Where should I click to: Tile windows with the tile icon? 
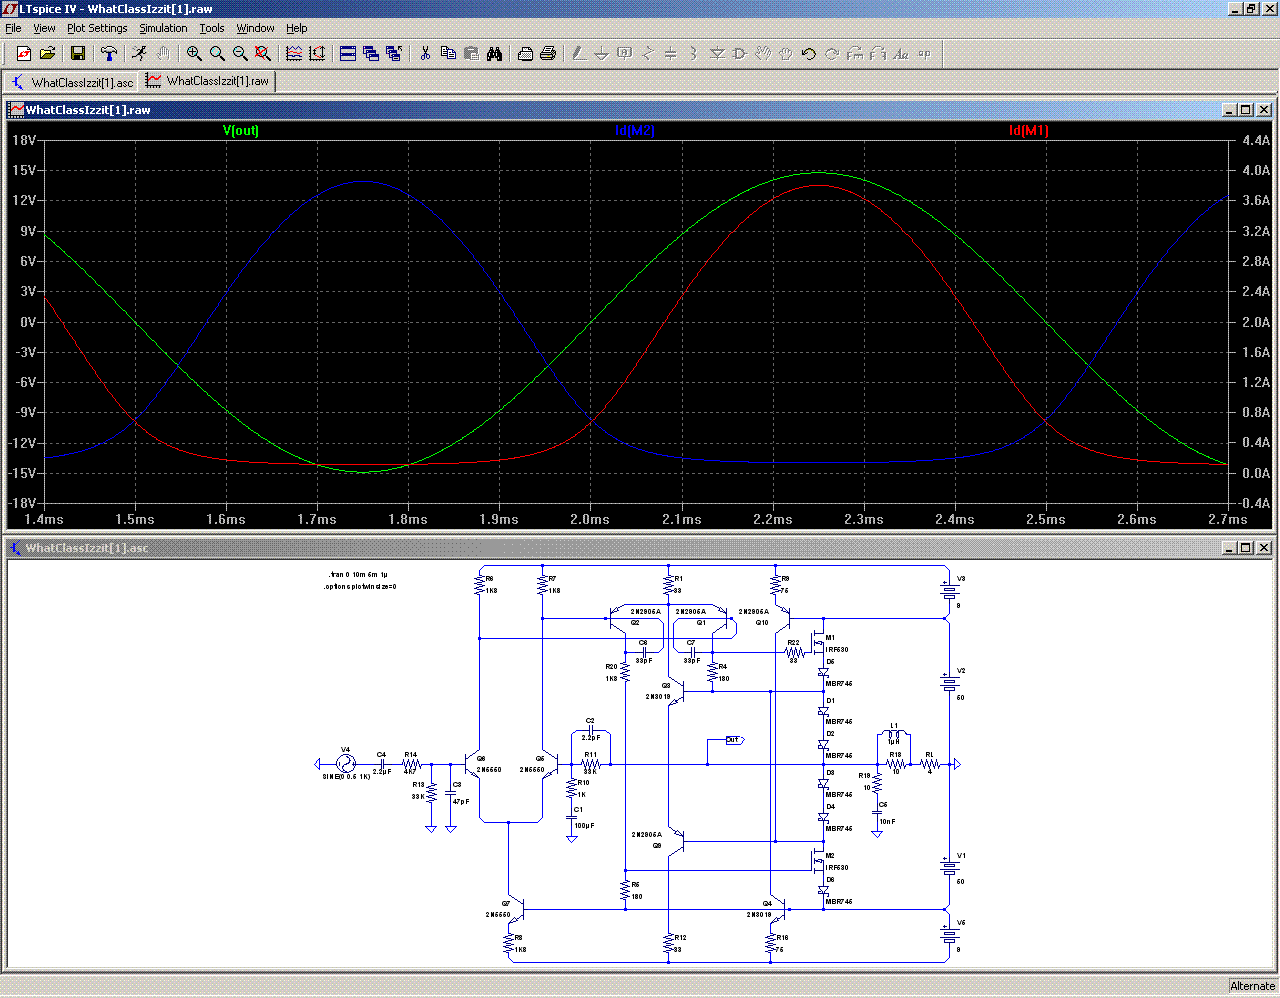[348, 54]
